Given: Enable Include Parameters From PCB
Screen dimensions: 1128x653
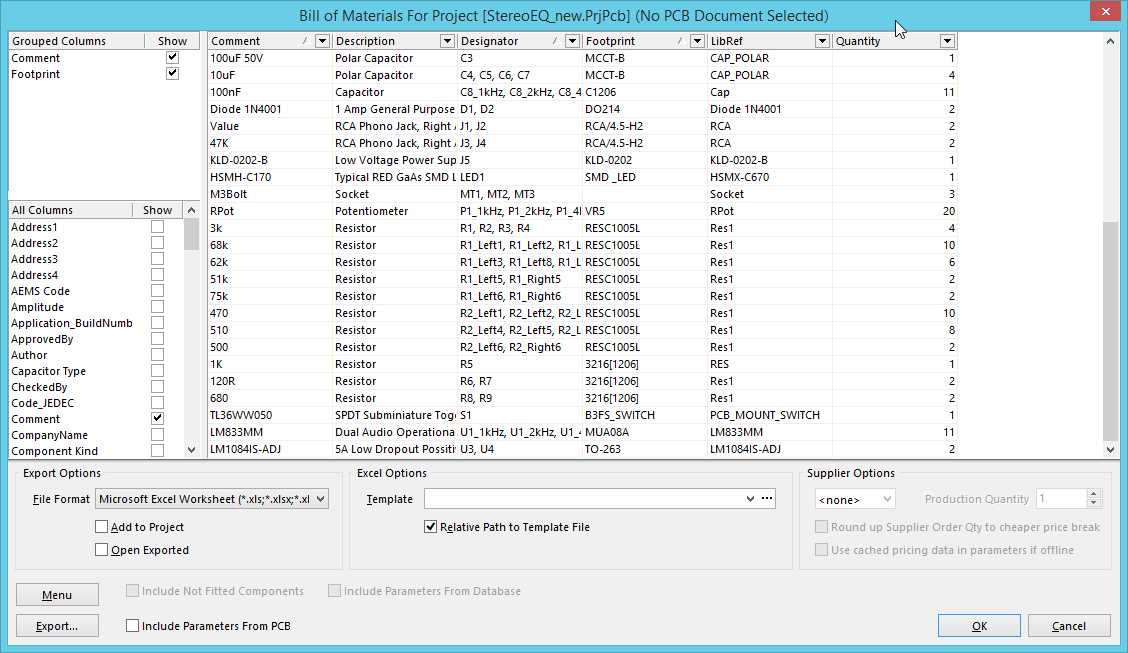Looking at the screenshot, I should (x=132, y=626).
